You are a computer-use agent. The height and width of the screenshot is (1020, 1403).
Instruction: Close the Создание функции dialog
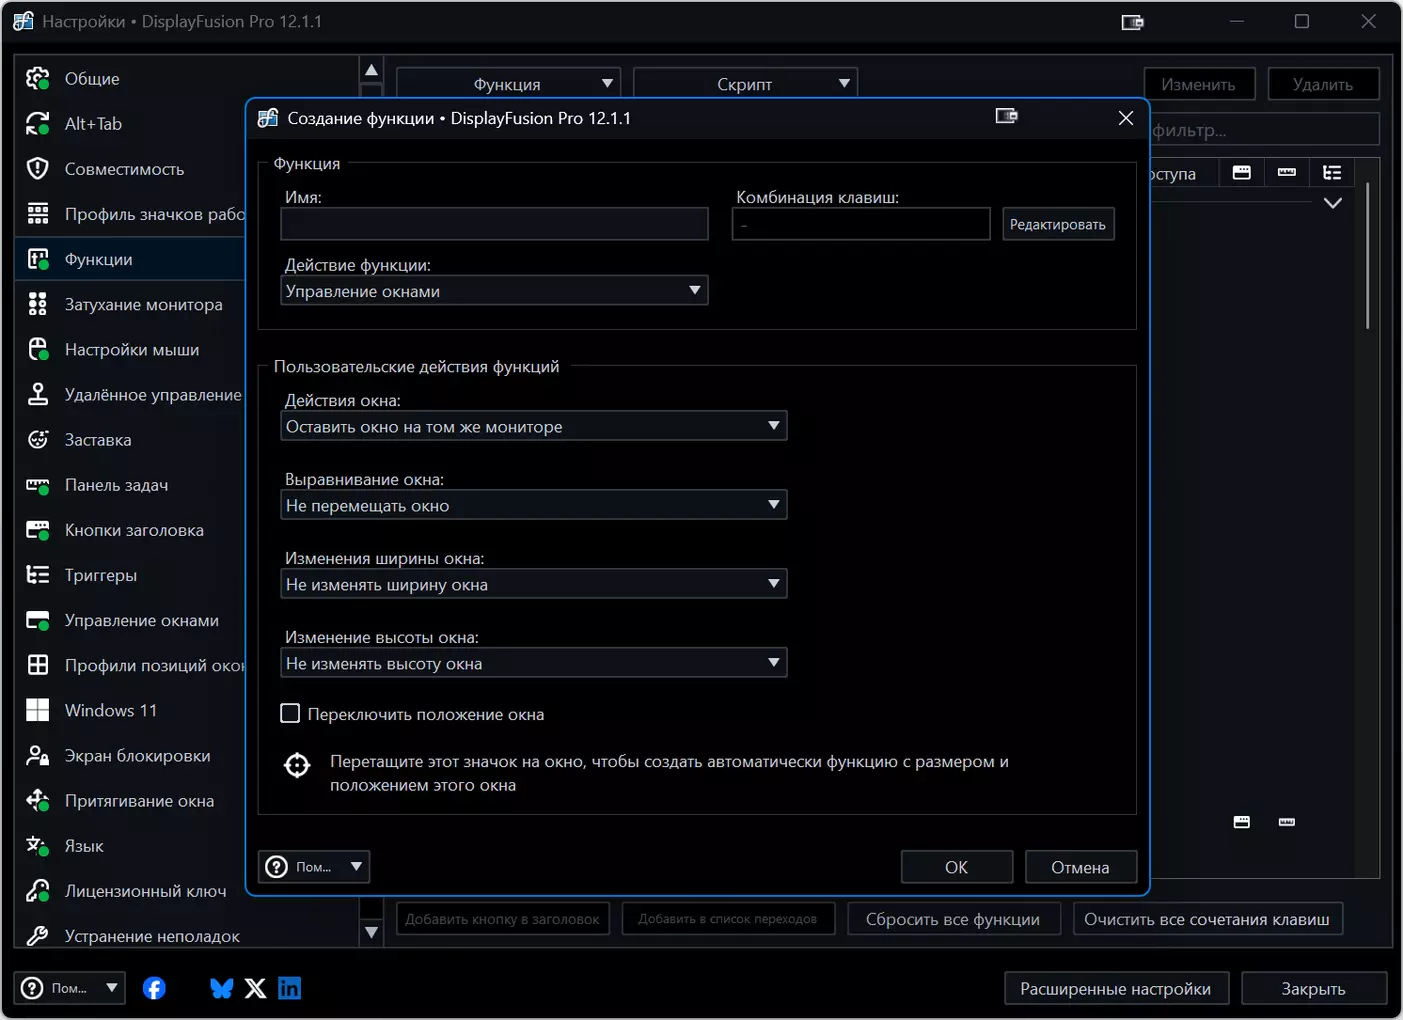pos(1126,118)
